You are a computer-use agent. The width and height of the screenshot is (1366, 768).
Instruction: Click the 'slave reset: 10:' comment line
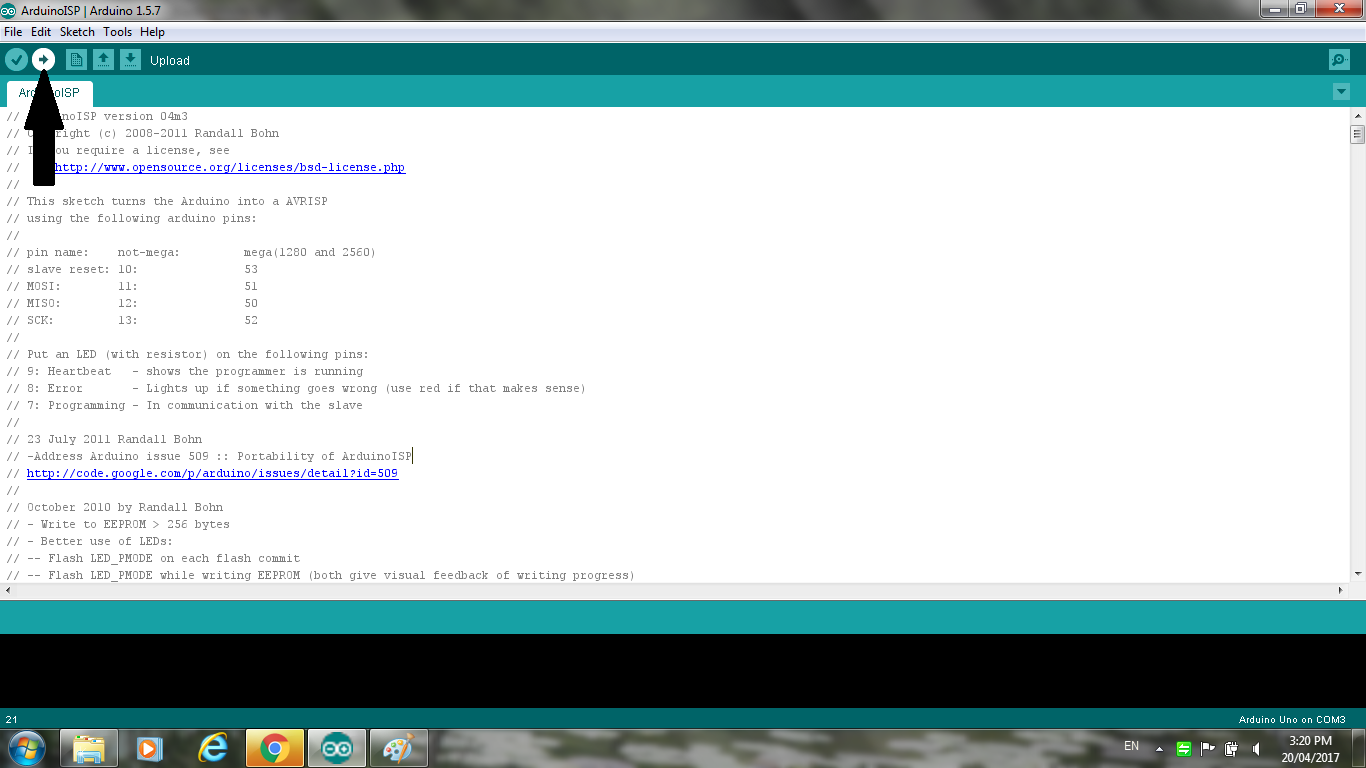(132, 269)
